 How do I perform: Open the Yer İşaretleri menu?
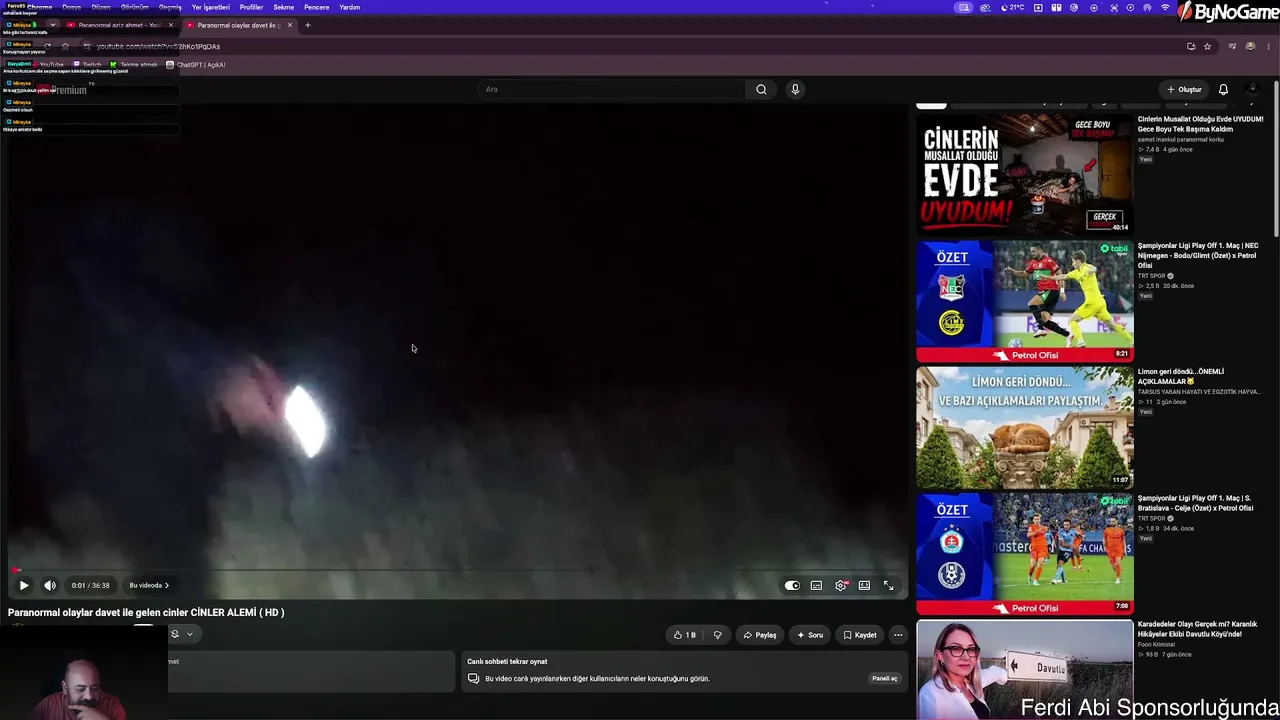[x=210, y=7]
